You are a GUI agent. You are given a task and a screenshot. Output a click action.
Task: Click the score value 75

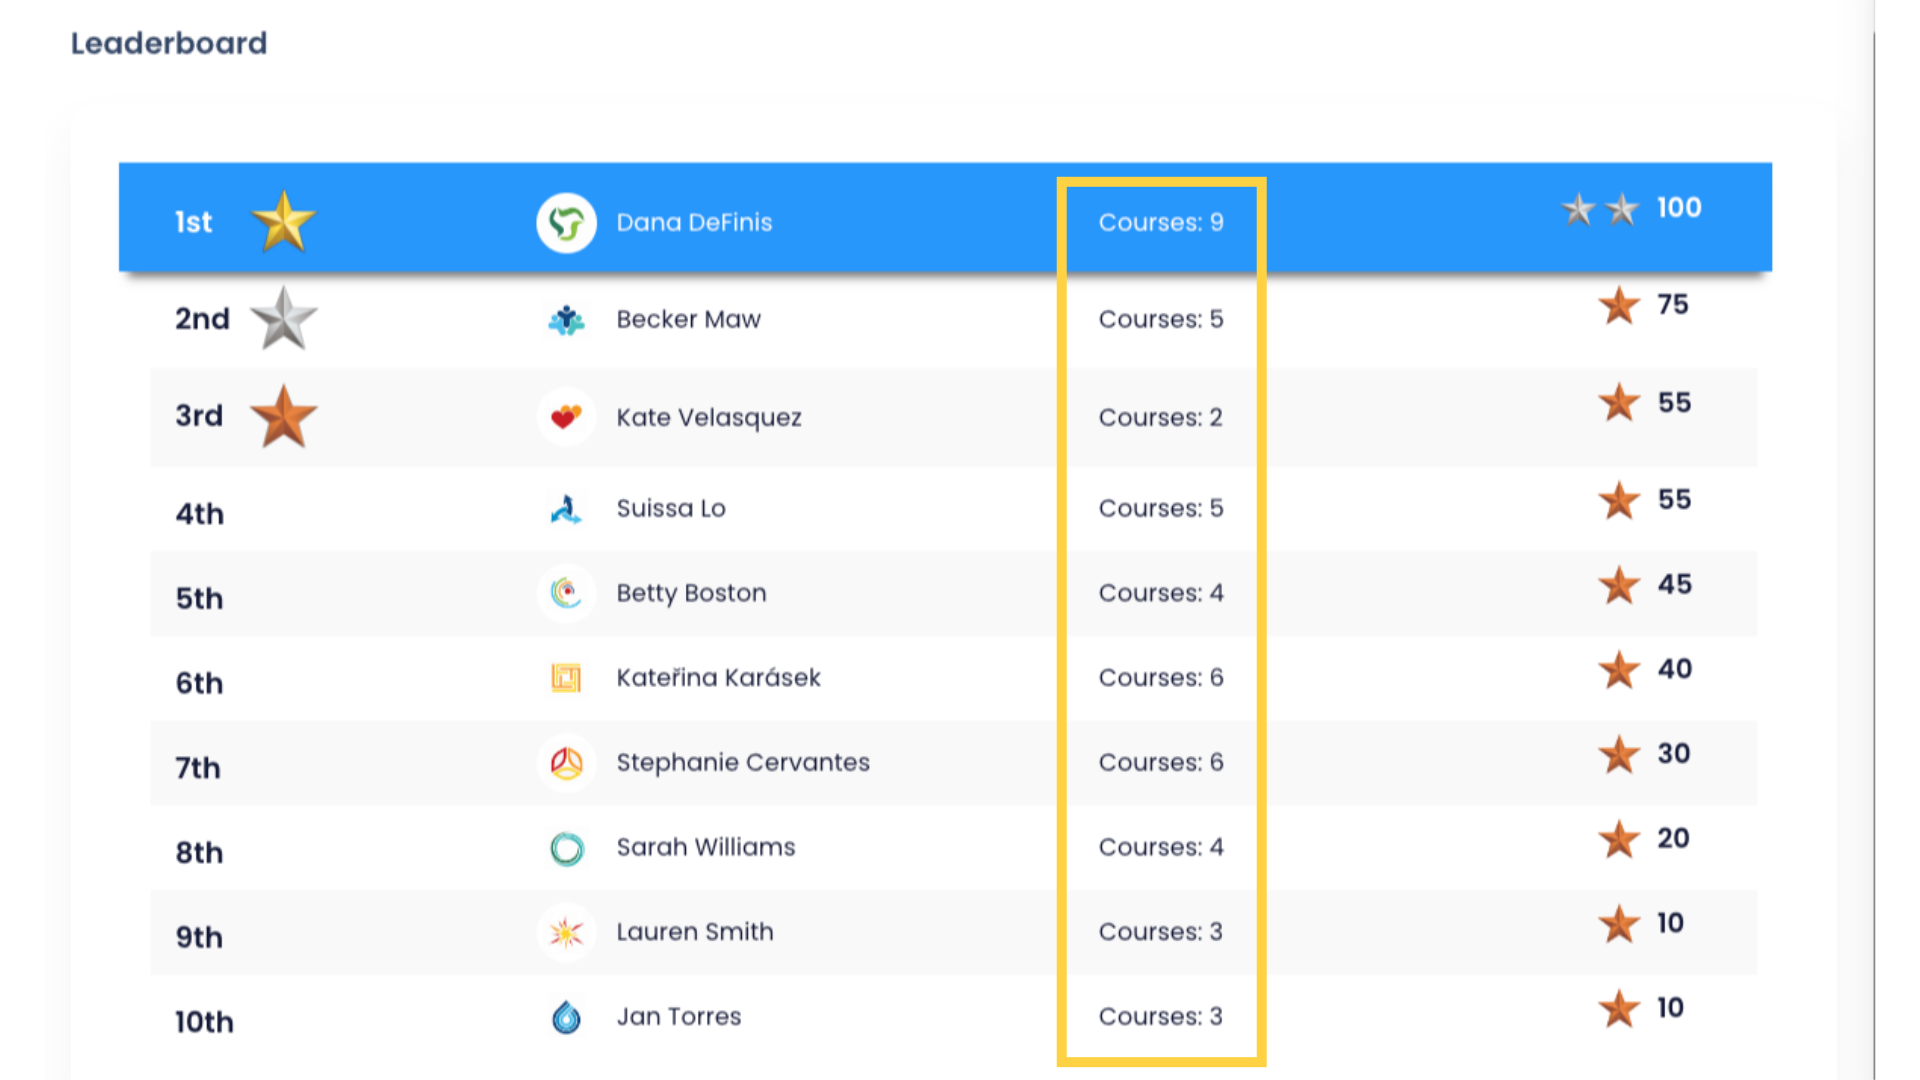(x=1673, y=305)
